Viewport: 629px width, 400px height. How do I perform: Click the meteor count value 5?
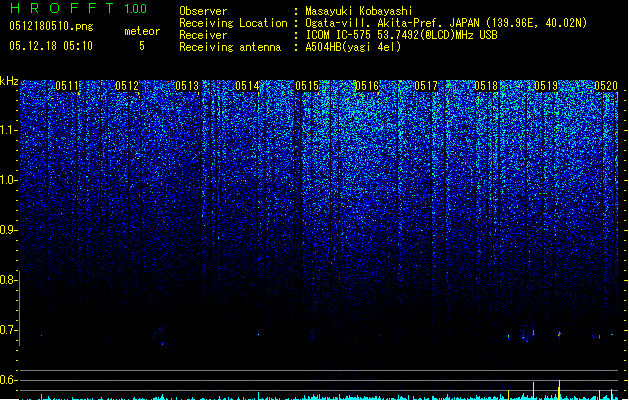[142, 46]
